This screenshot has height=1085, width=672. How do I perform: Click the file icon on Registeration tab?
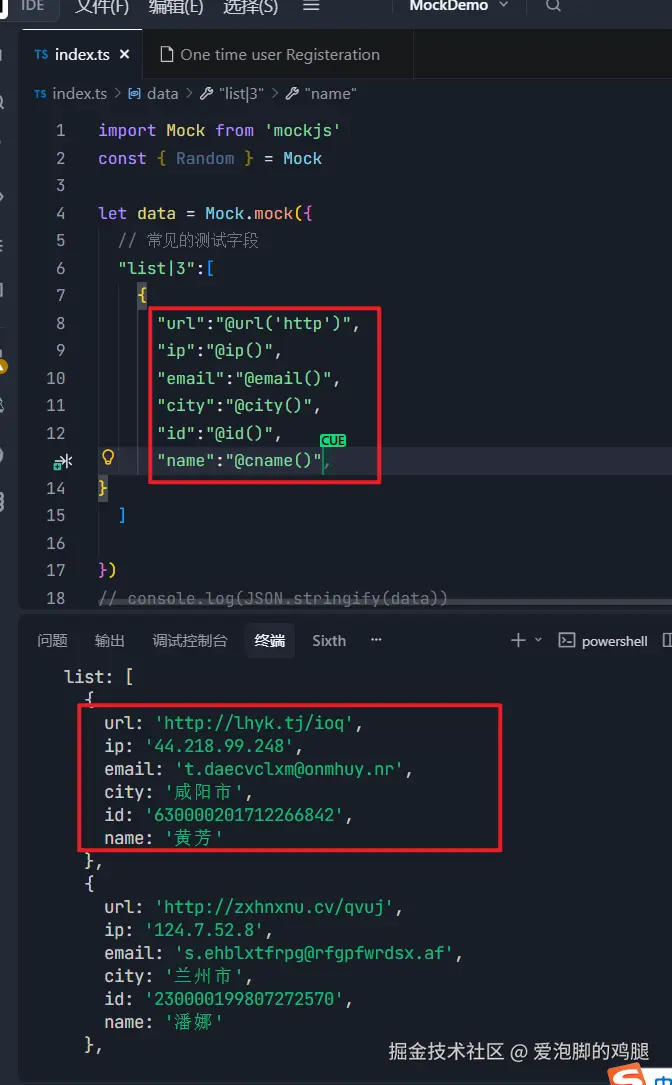pyautogui.click(x=166, y=54)
